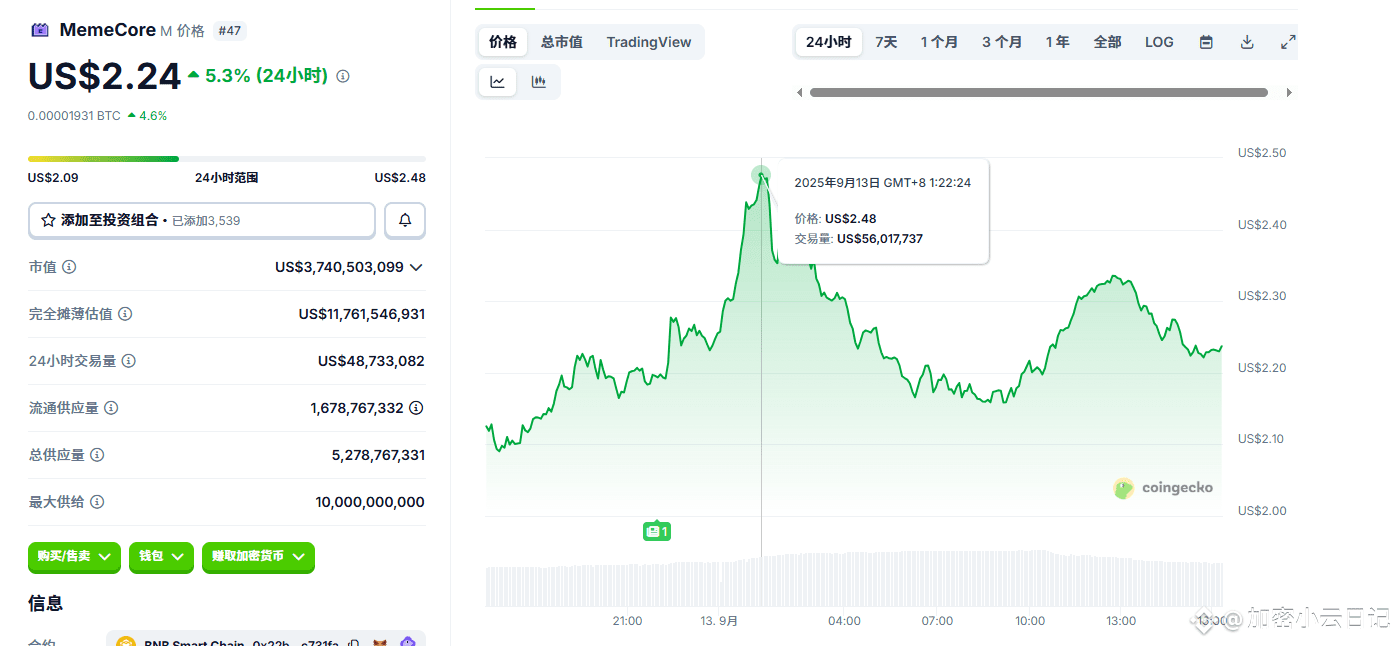Screen dimensions: 1399x646
Task: Switch to the line chart view icon
Action: [x=498, y=82]
